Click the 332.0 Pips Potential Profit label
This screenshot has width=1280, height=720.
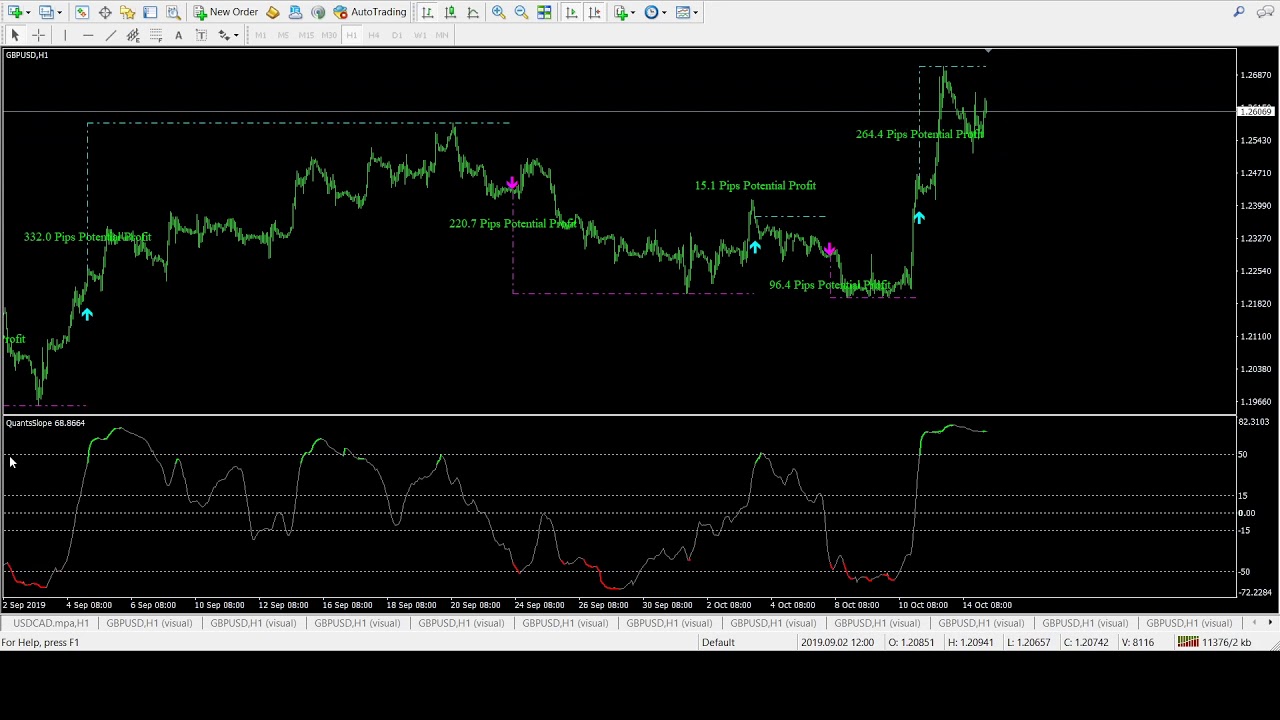point(87,237)
